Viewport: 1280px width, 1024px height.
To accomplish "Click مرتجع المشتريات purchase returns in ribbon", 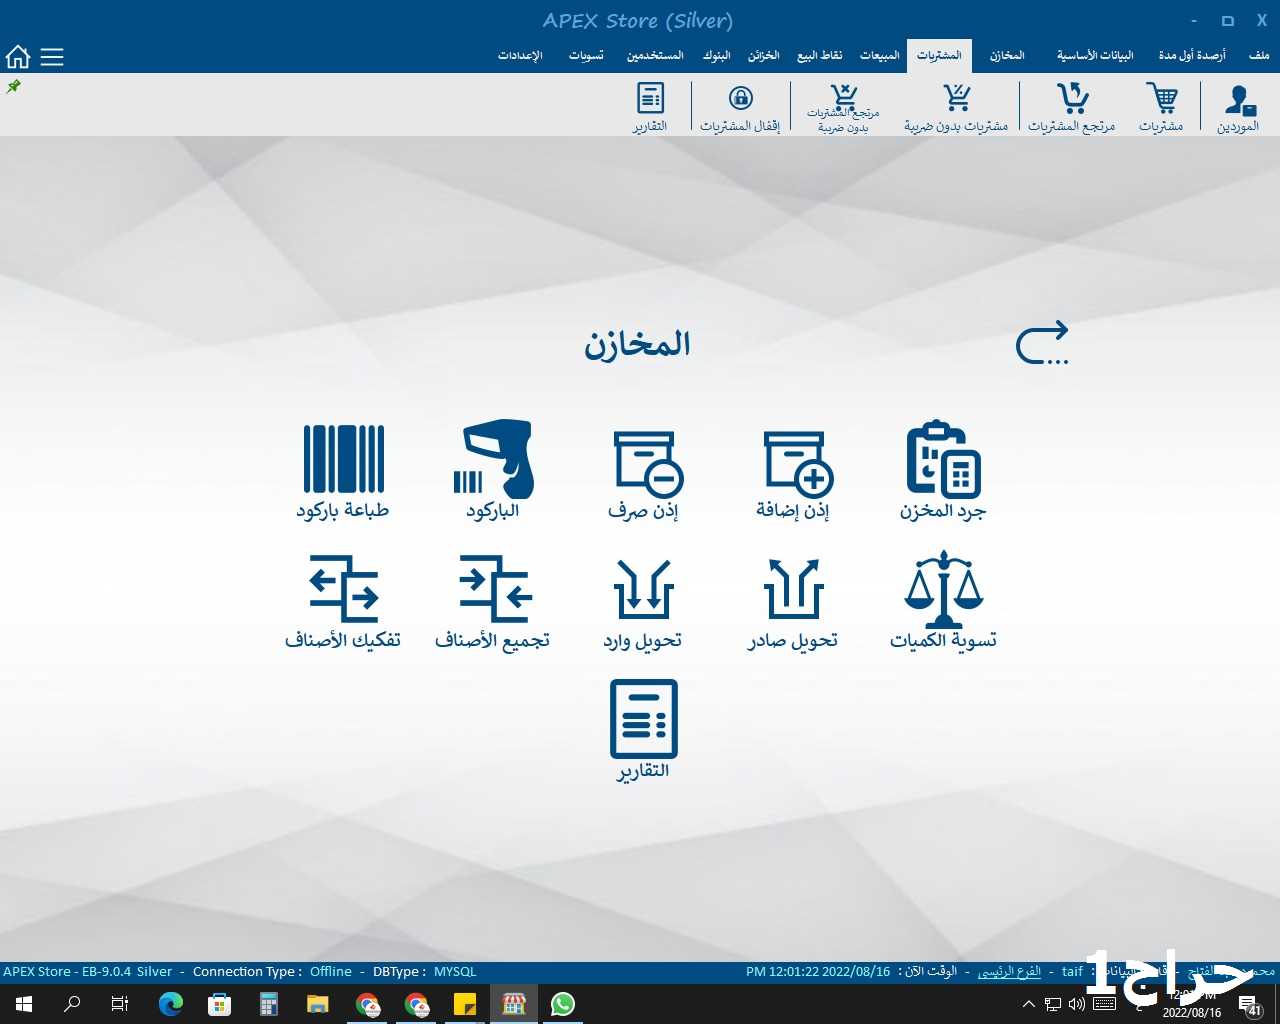I will [1071, 107].
